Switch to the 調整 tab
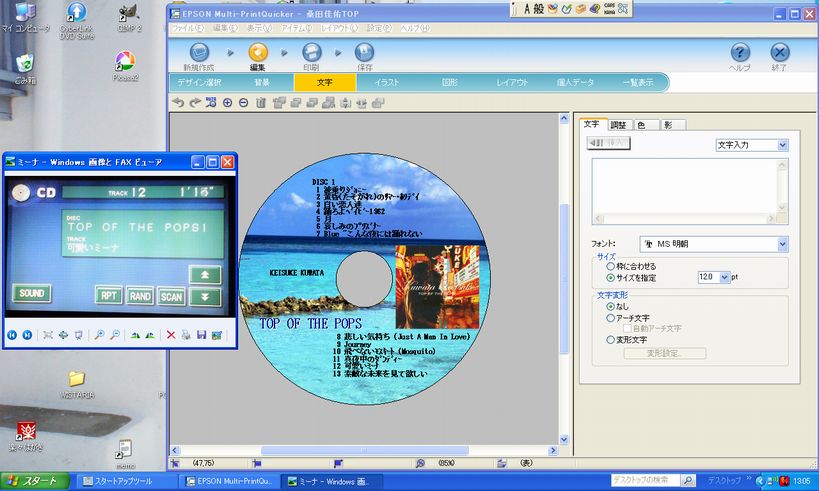The width and height of the screenshot is (819, 491). click(x=618, y=125)
